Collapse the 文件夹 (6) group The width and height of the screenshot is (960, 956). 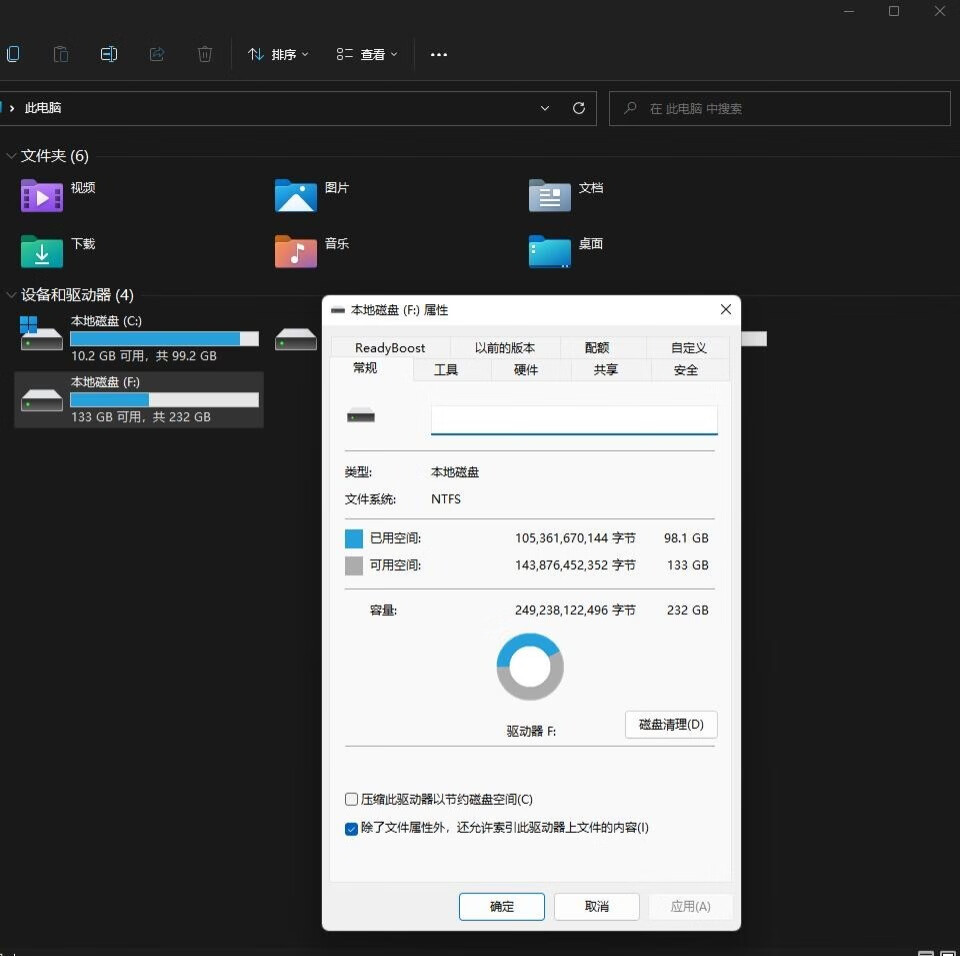(x=11, y=156)
